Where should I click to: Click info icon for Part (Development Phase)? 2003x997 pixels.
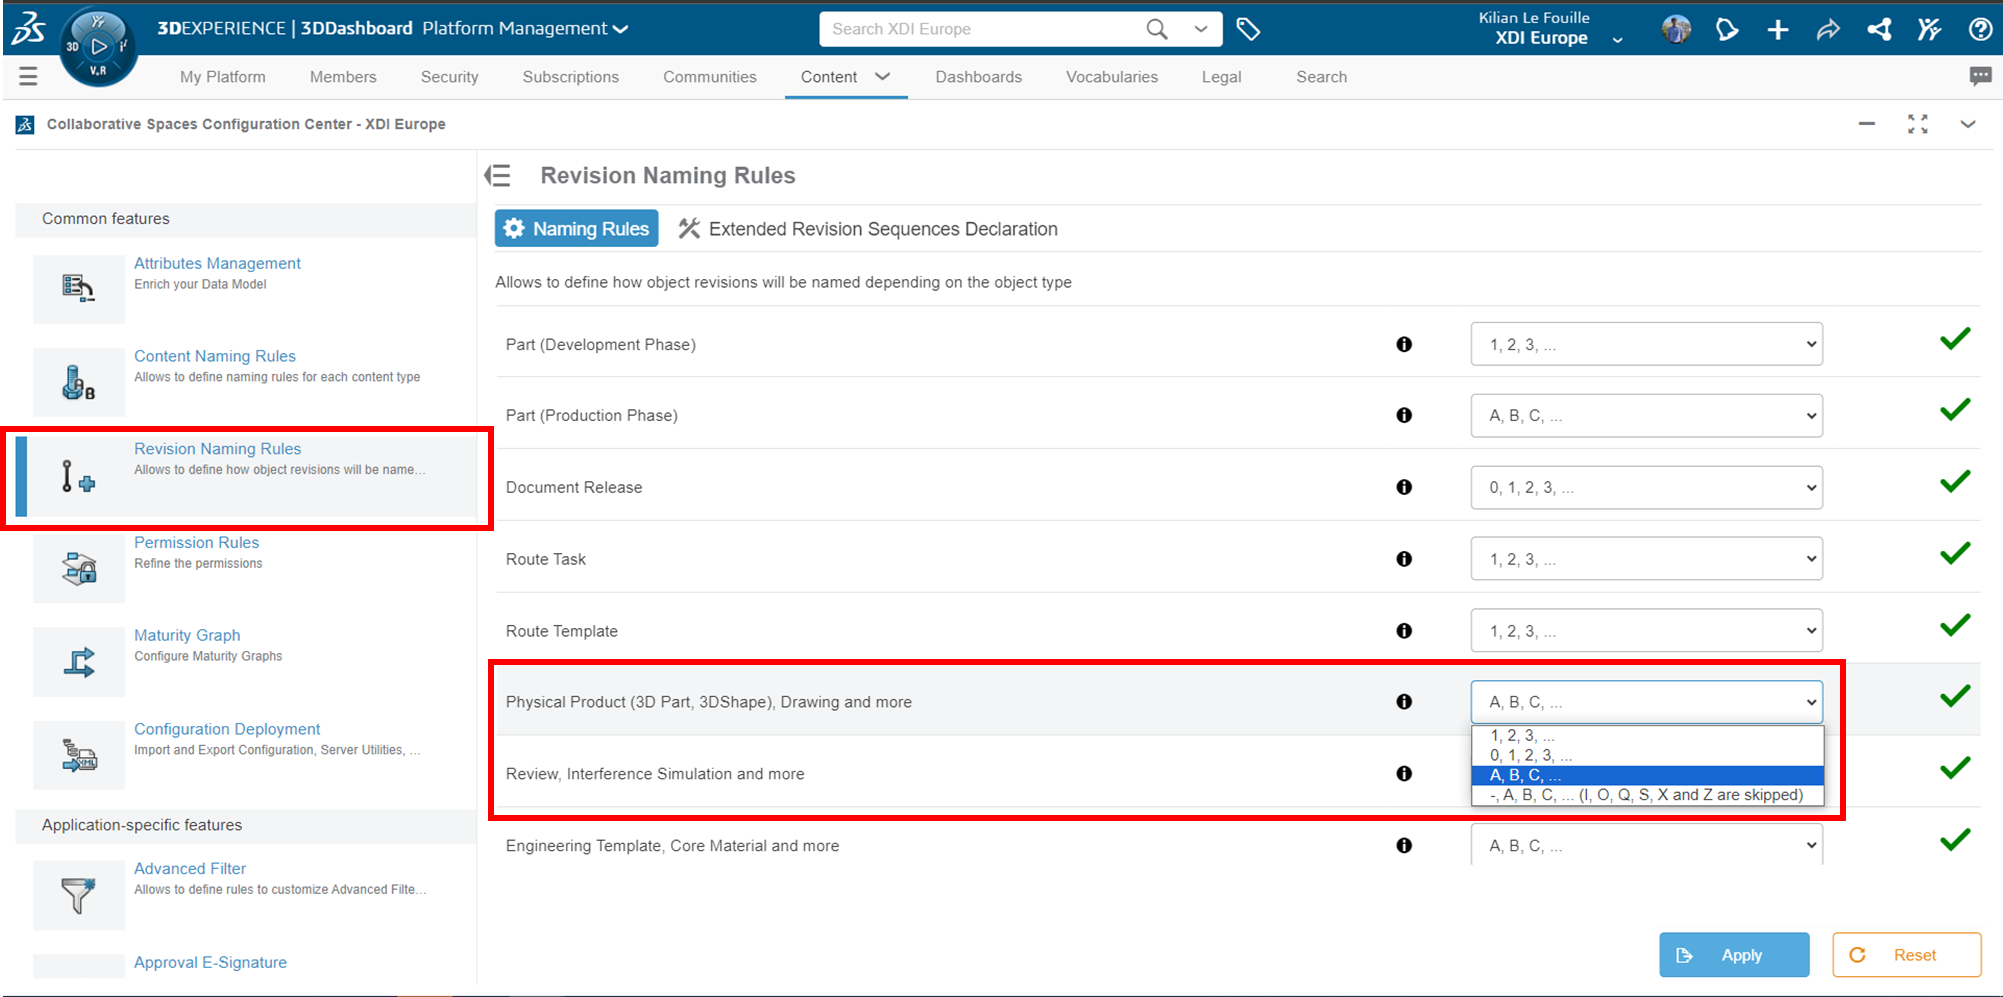tap(1404, 344)
